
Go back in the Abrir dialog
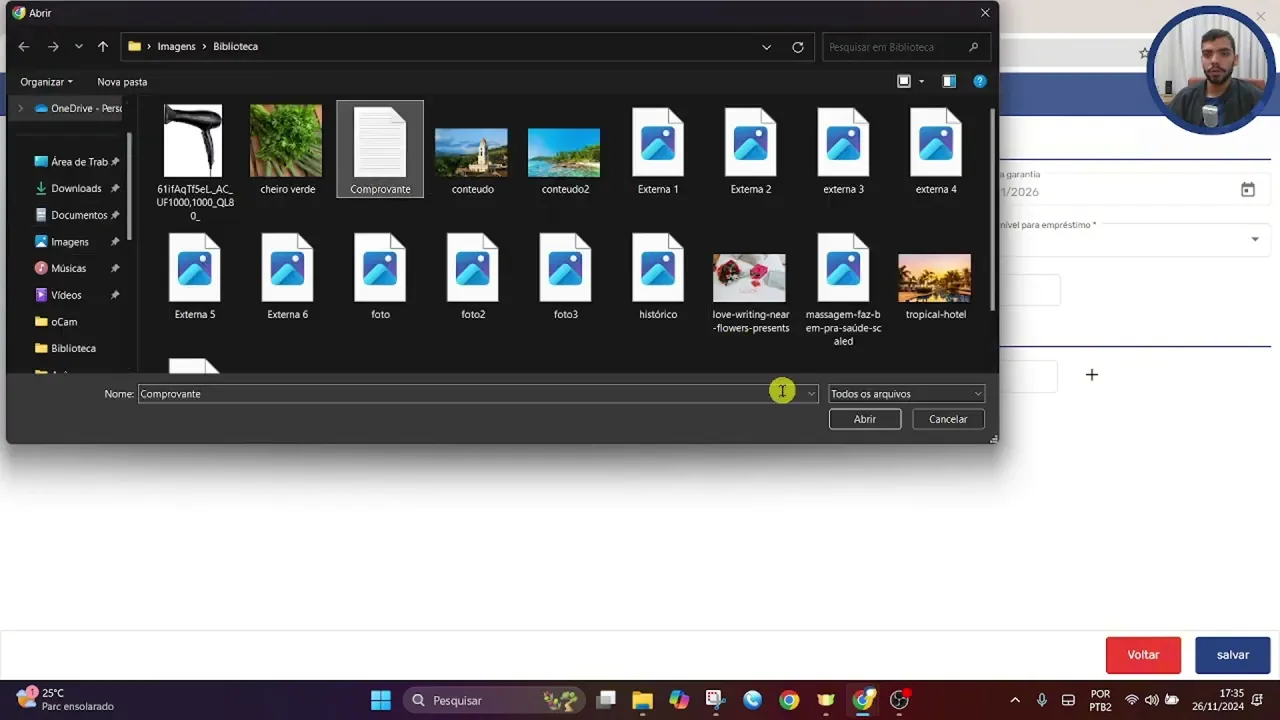[24, 47]
